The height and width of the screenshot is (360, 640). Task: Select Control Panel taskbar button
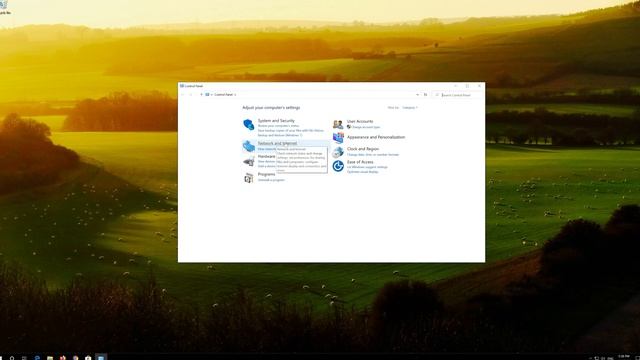pos(101,357)
